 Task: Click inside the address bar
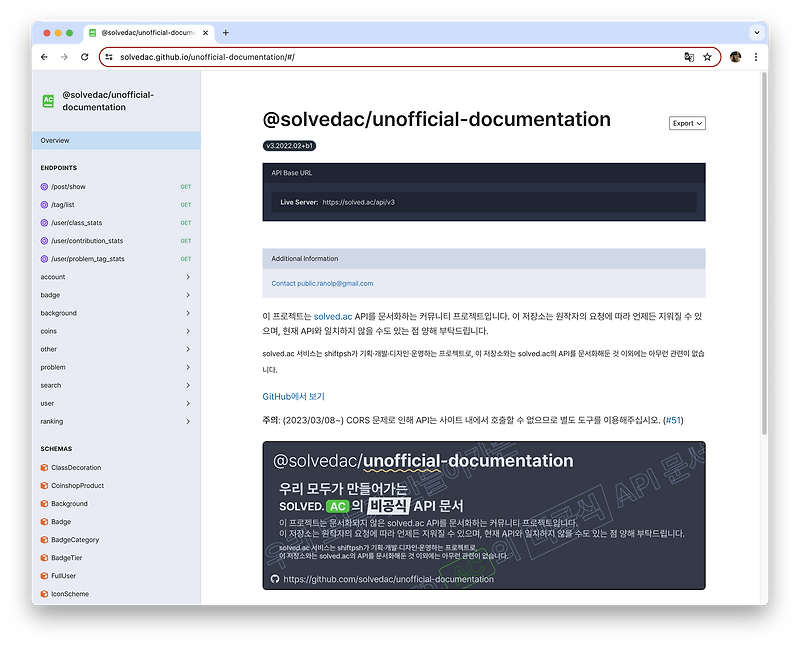pyautogui.click(x=300, y=57)
